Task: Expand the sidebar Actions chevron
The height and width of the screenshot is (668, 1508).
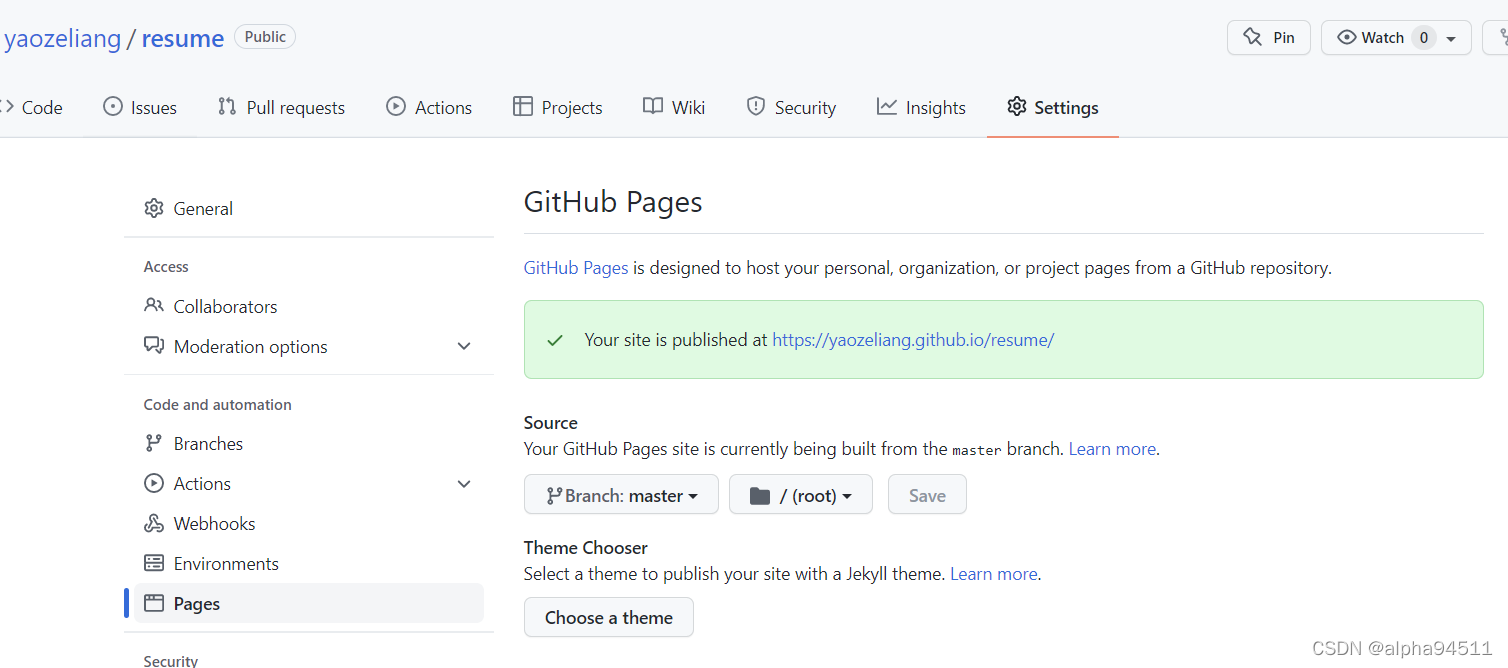Action: 464,484
